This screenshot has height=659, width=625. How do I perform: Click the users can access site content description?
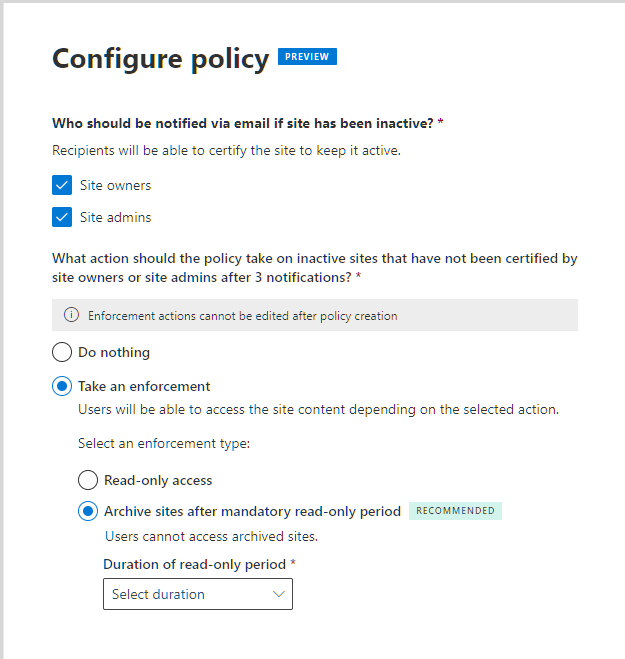(319, 409)
